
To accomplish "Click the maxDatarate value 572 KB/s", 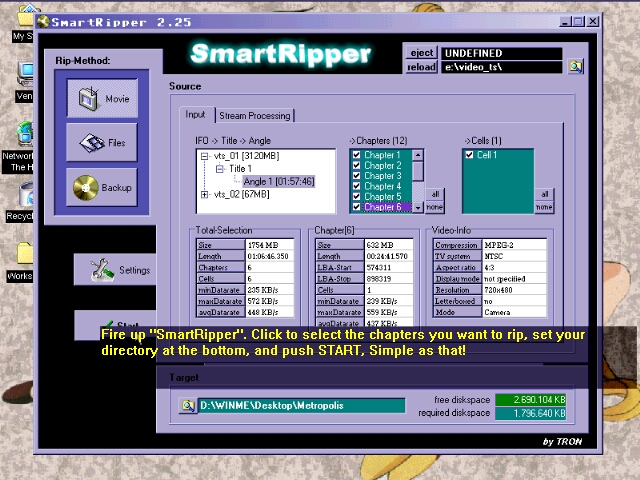I will click(x=270, y=301).
